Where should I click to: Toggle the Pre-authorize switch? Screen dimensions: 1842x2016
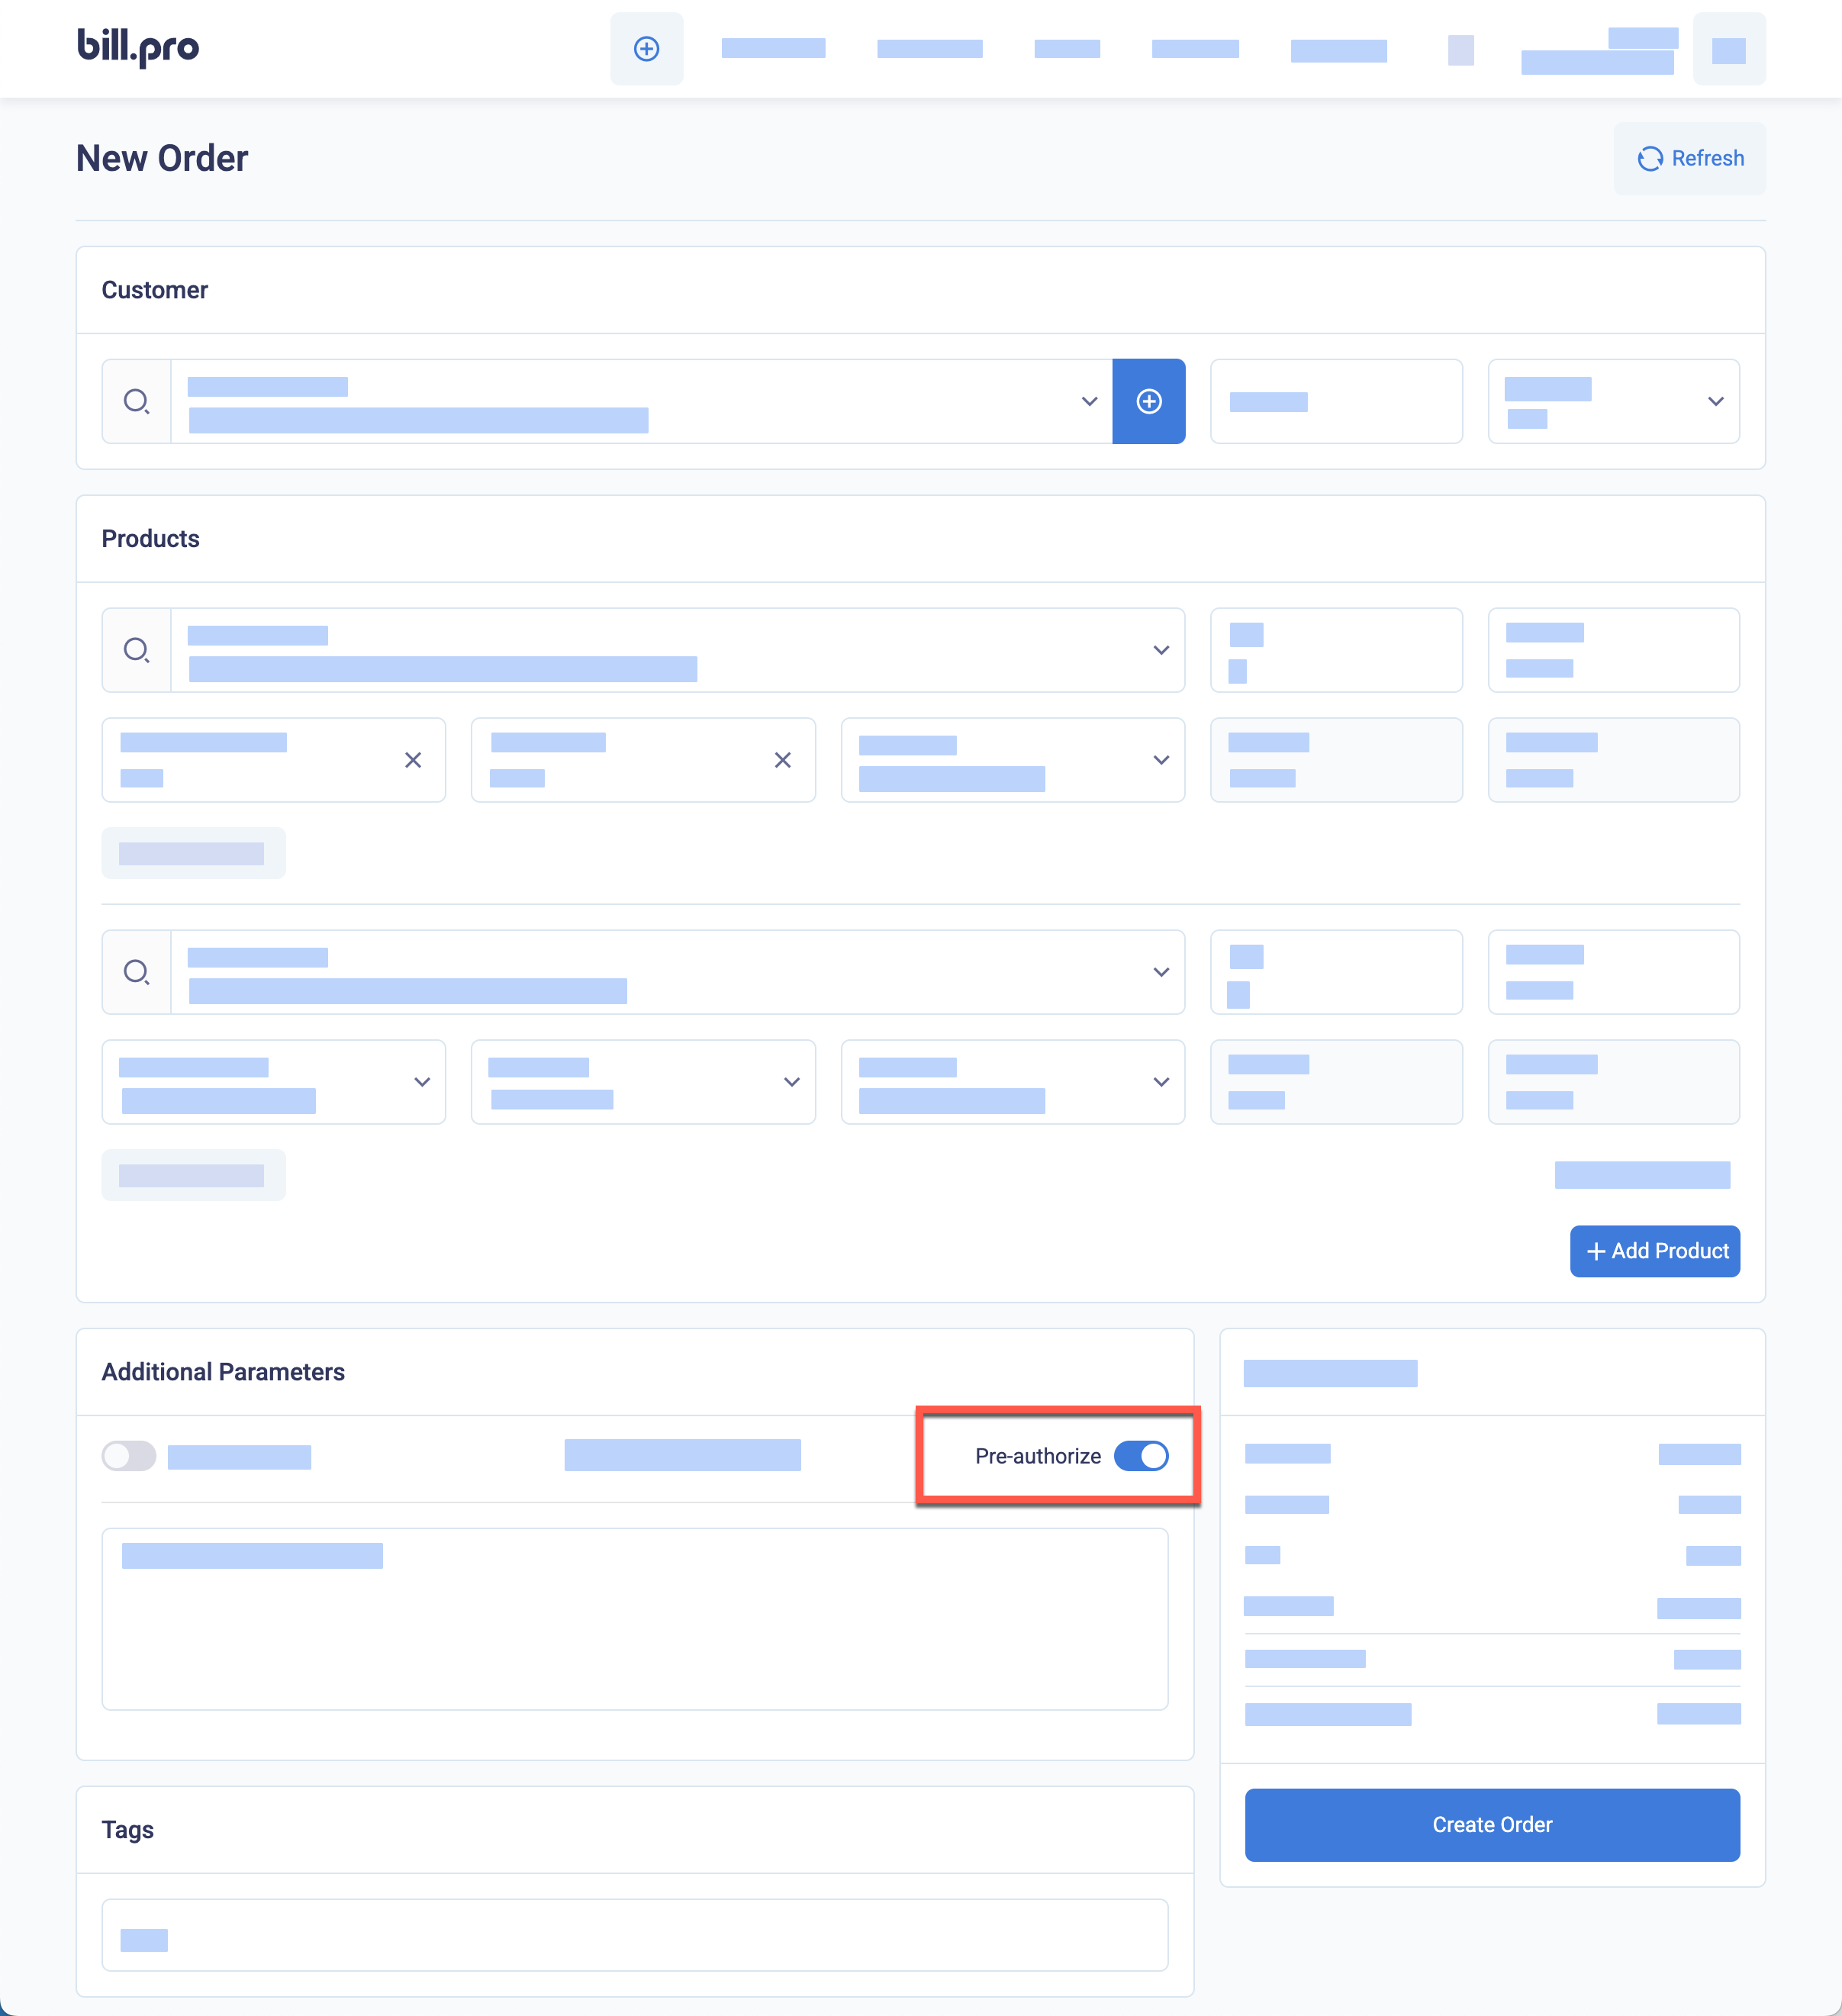[1141, 1456]
